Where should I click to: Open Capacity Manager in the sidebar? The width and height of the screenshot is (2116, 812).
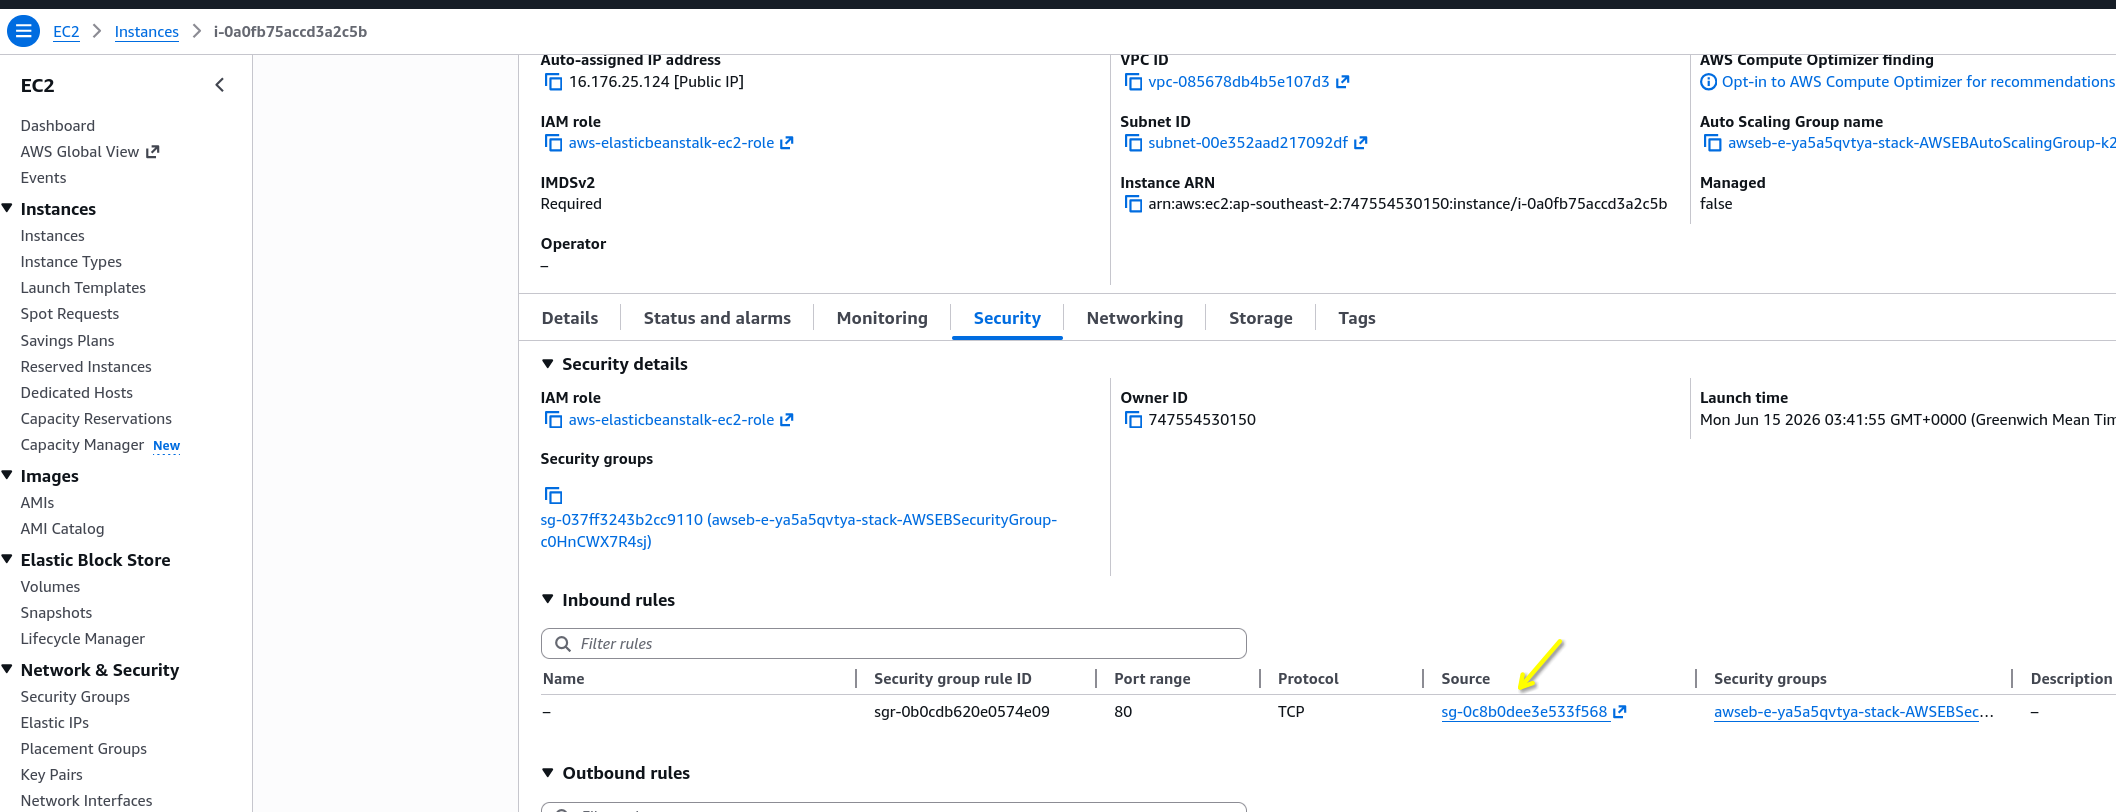(82, 445)
